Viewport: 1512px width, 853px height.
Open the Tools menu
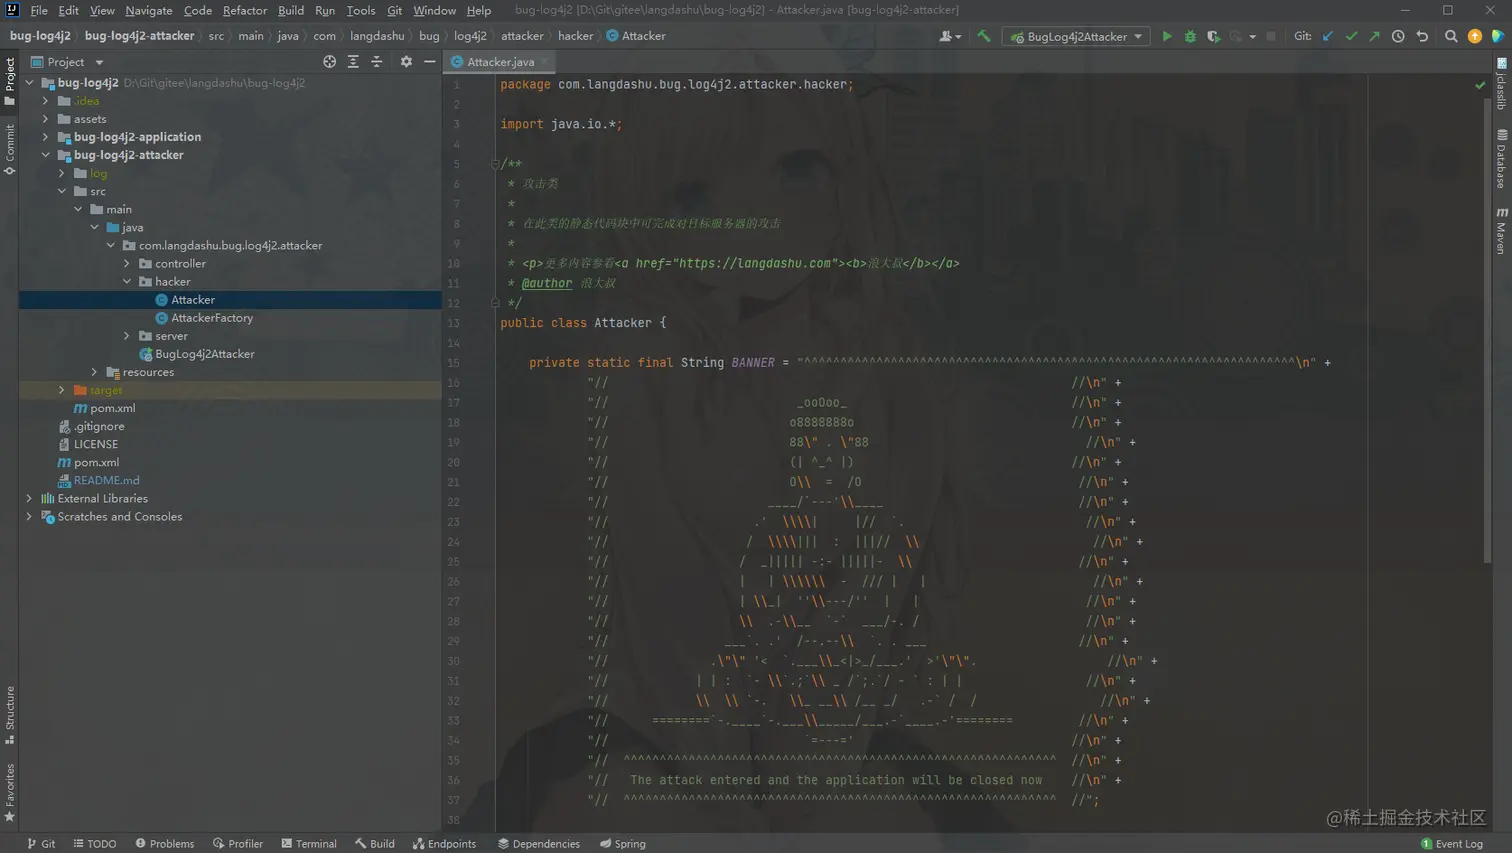point(361,10)
